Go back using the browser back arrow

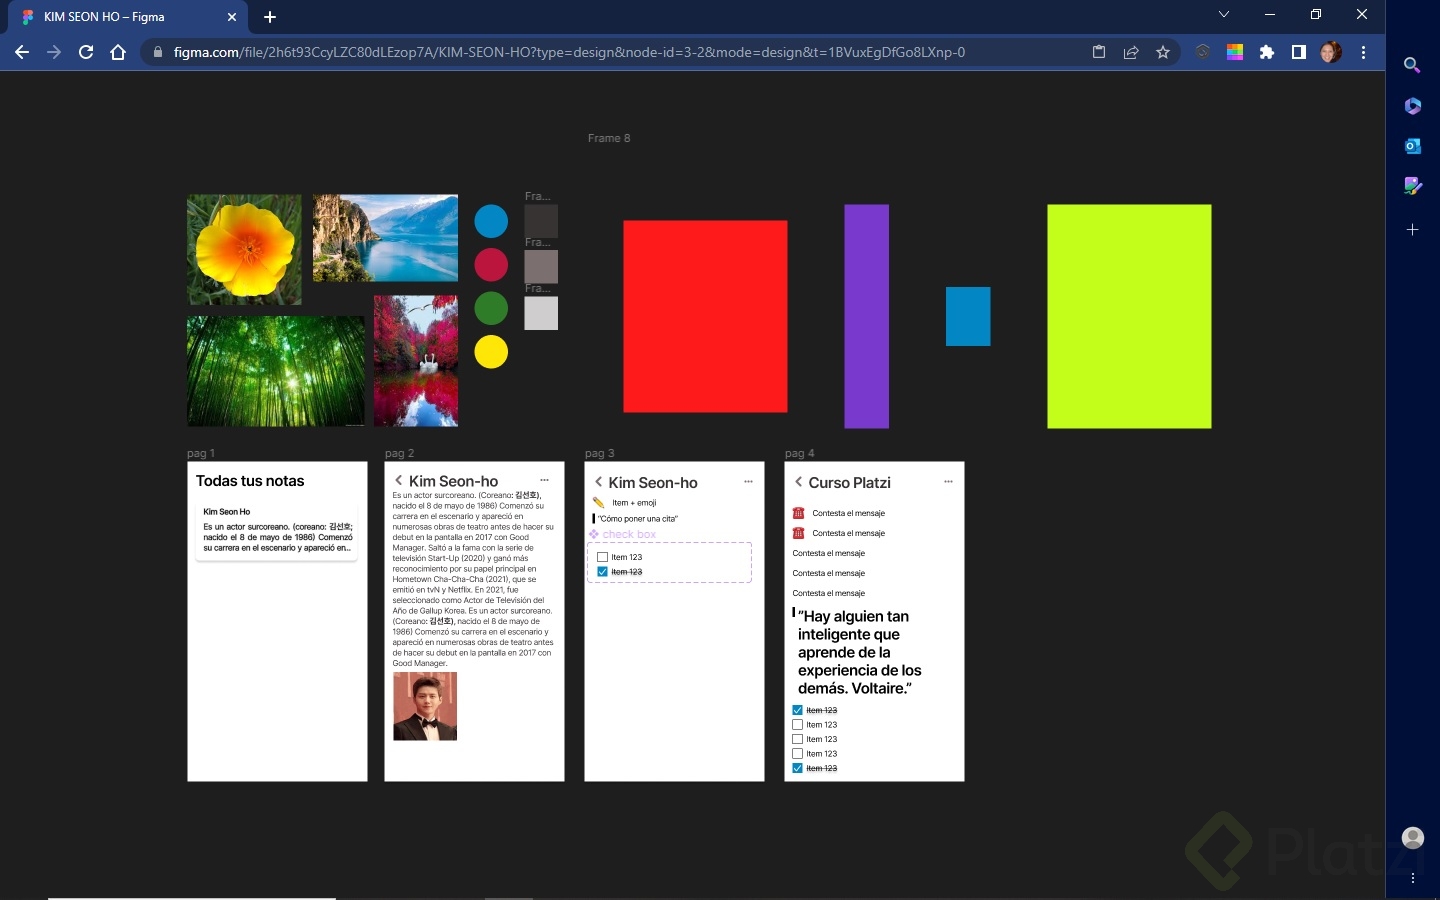[x=22, y=52]
